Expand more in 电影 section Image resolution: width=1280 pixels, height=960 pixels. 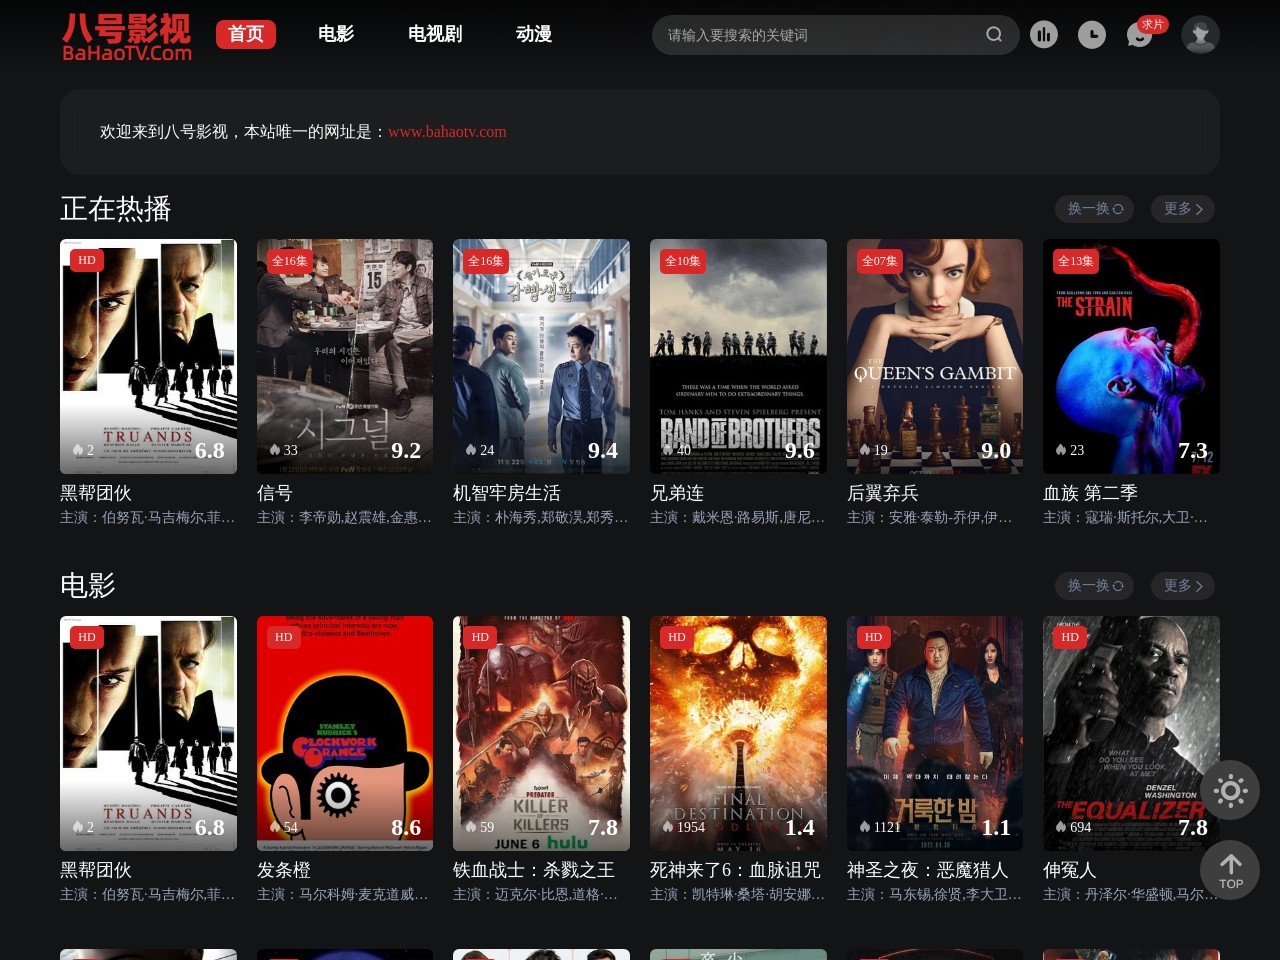click(x=1182, y=586)
